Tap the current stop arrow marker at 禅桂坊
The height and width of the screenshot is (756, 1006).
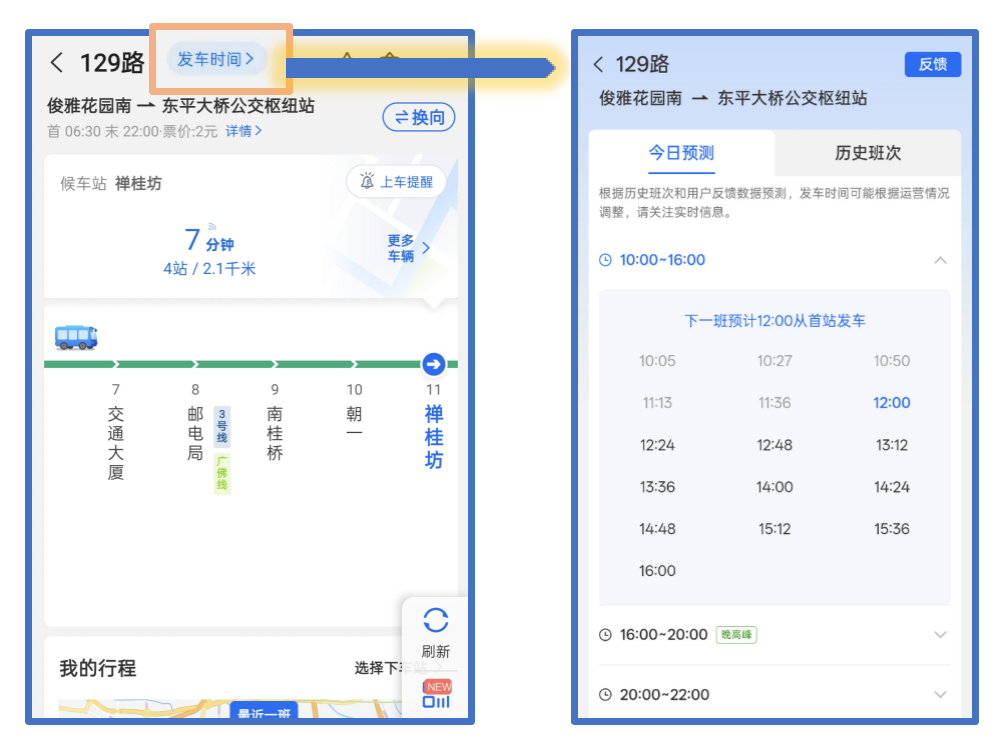click(x=433, y=364)
